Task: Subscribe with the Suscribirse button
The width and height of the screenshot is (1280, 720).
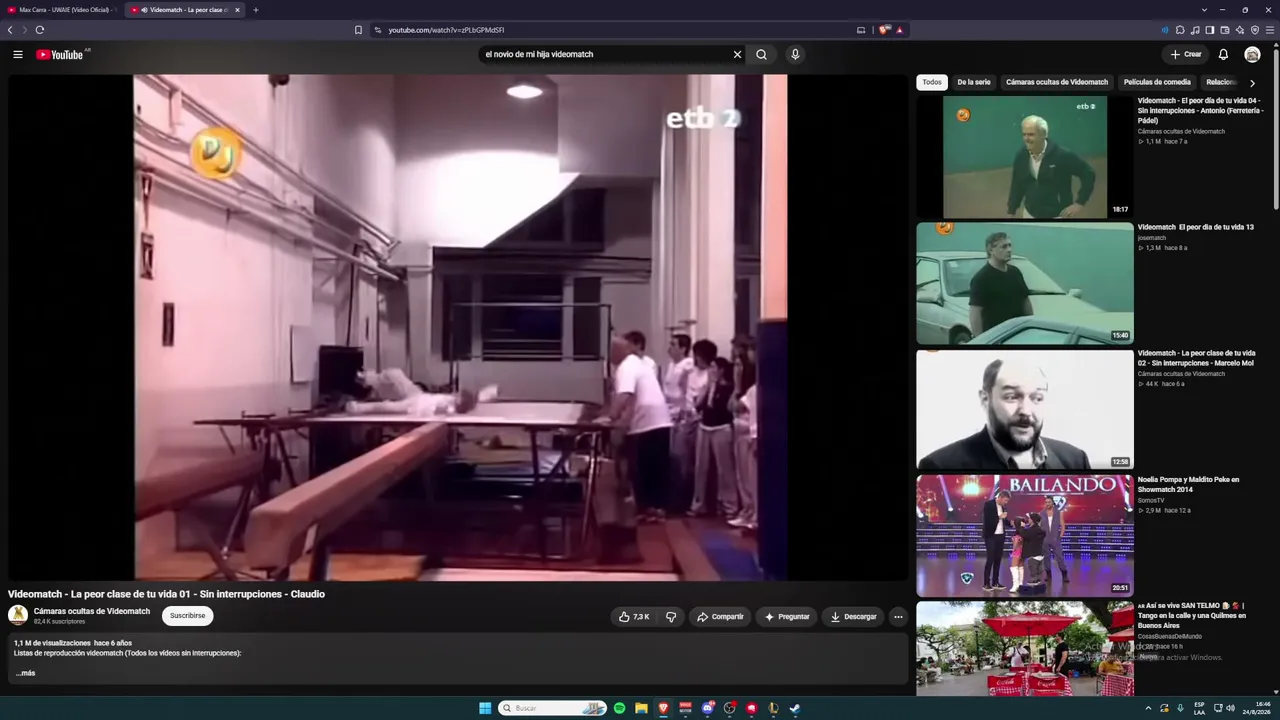Action: (188, 616)
